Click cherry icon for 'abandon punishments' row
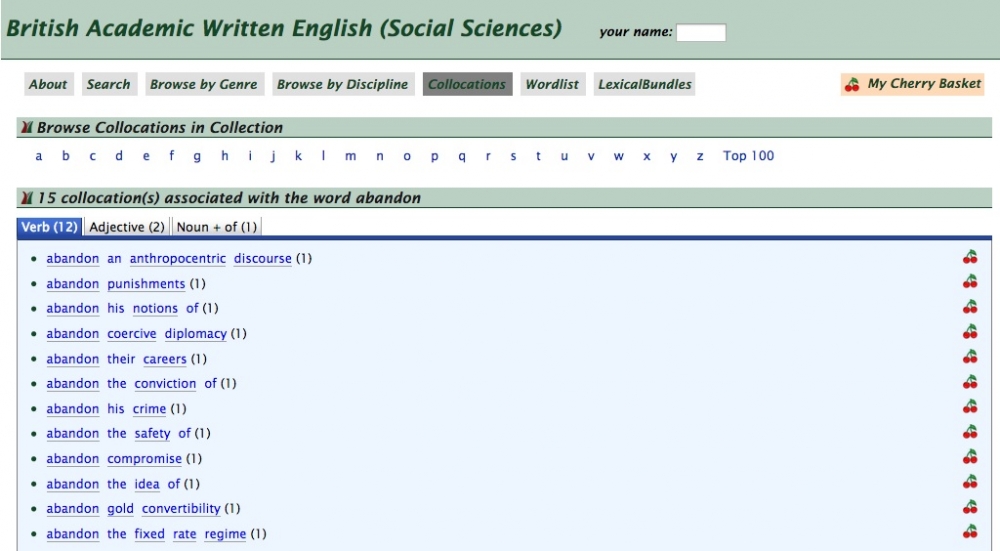 (x=970, y=282)
